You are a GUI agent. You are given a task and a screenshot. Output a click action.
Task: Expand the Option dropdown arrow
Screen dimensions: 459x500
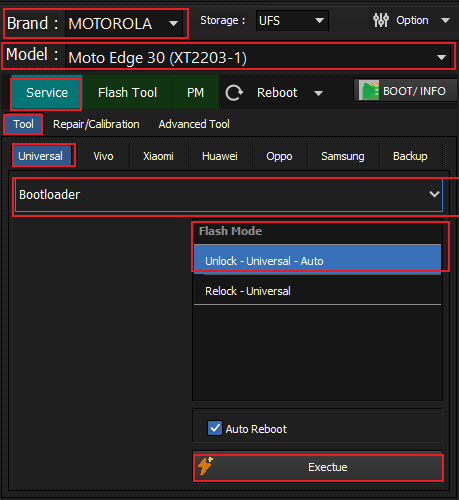445,21
